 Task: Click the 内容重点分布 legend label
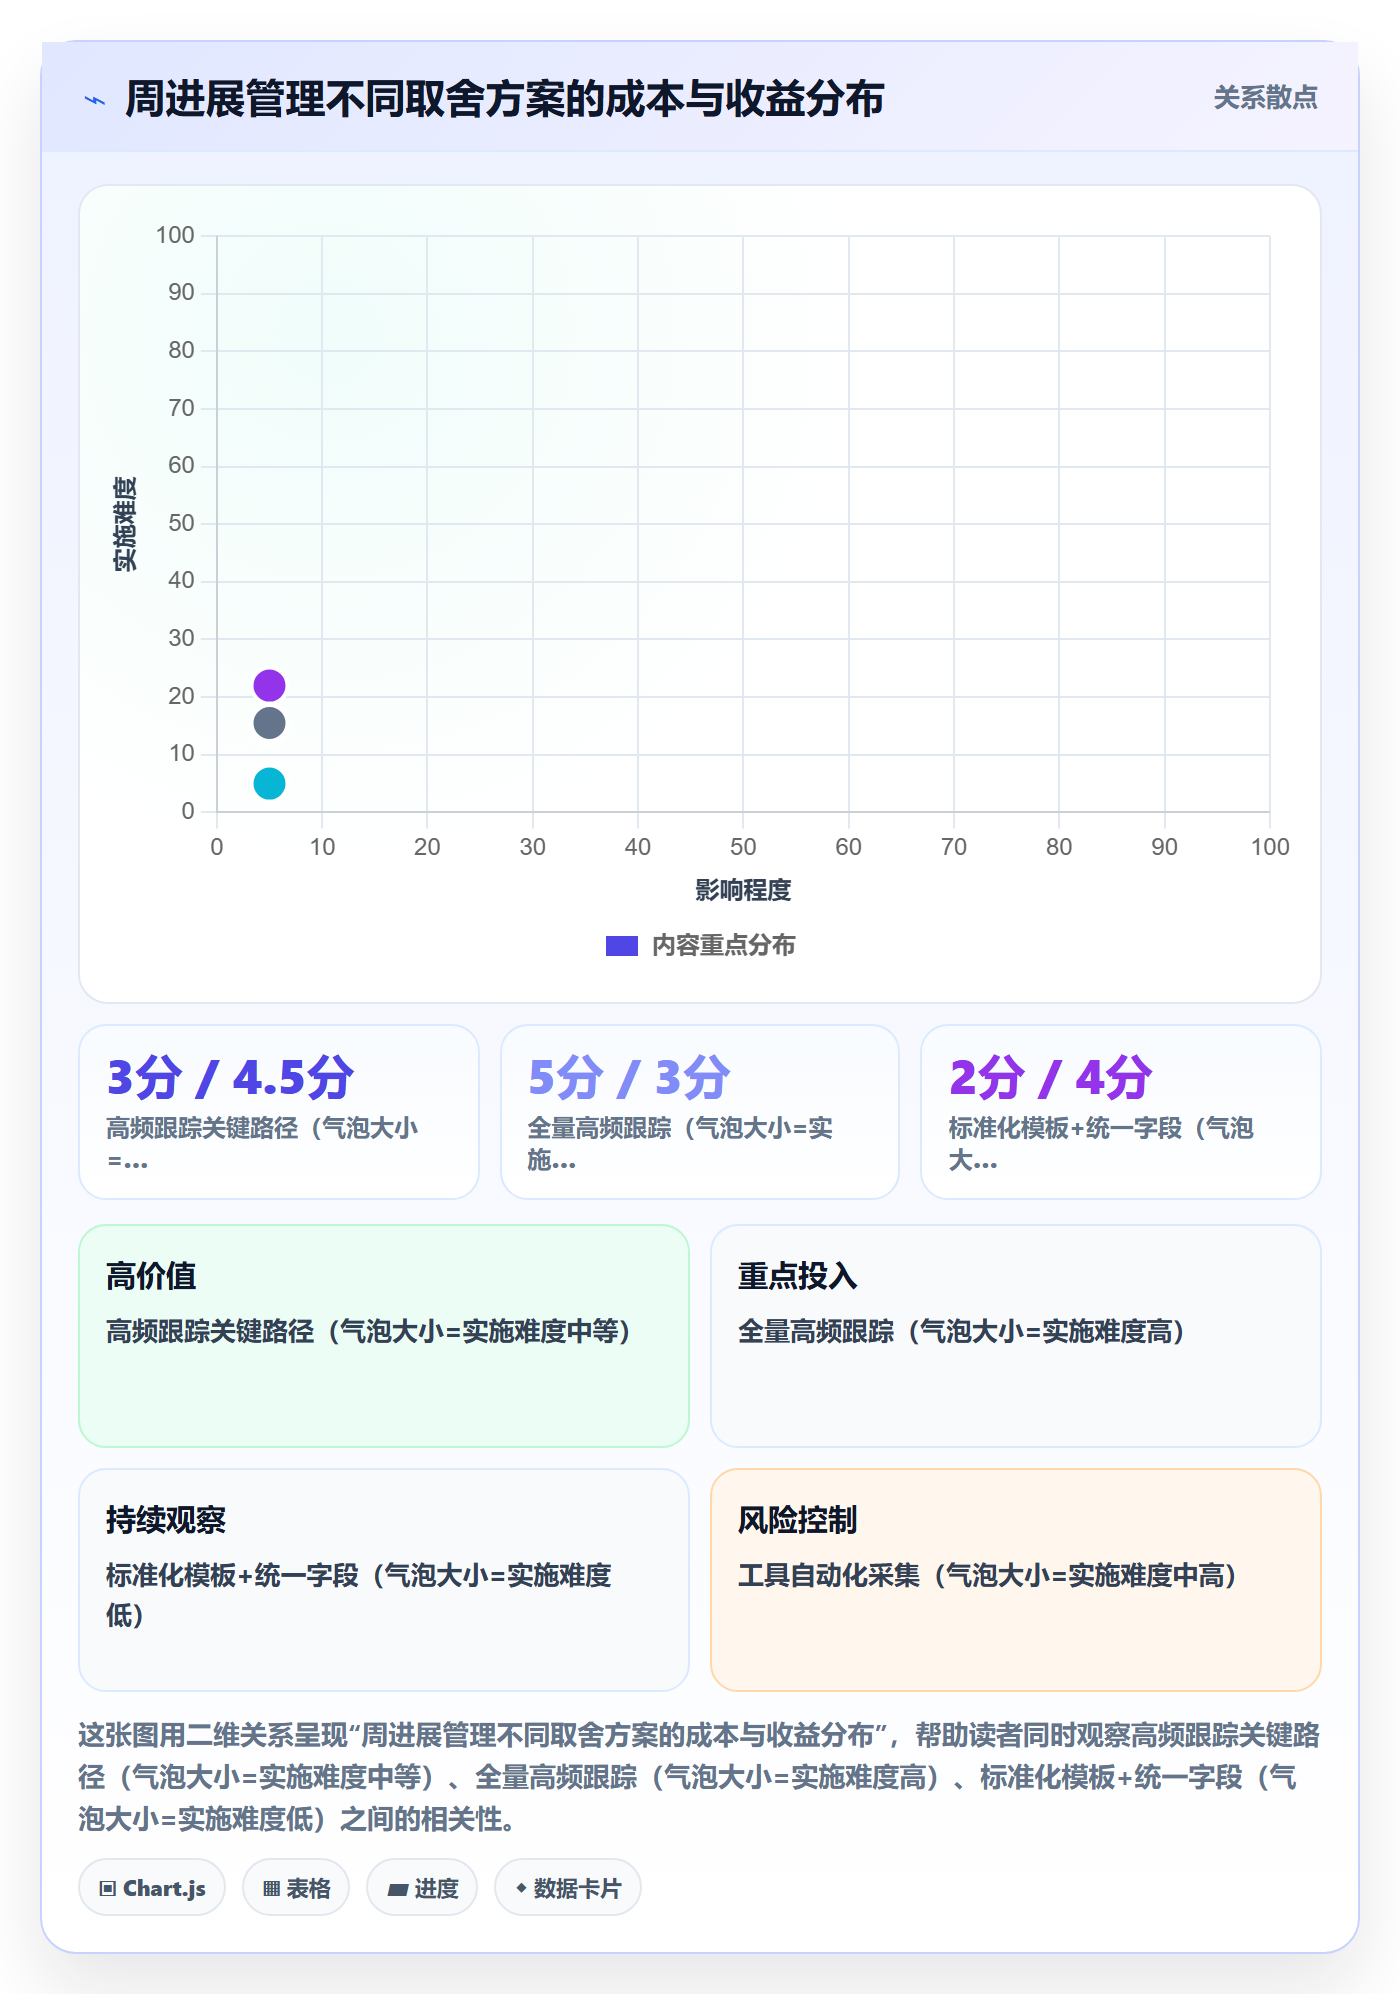(x=723, y=945)
